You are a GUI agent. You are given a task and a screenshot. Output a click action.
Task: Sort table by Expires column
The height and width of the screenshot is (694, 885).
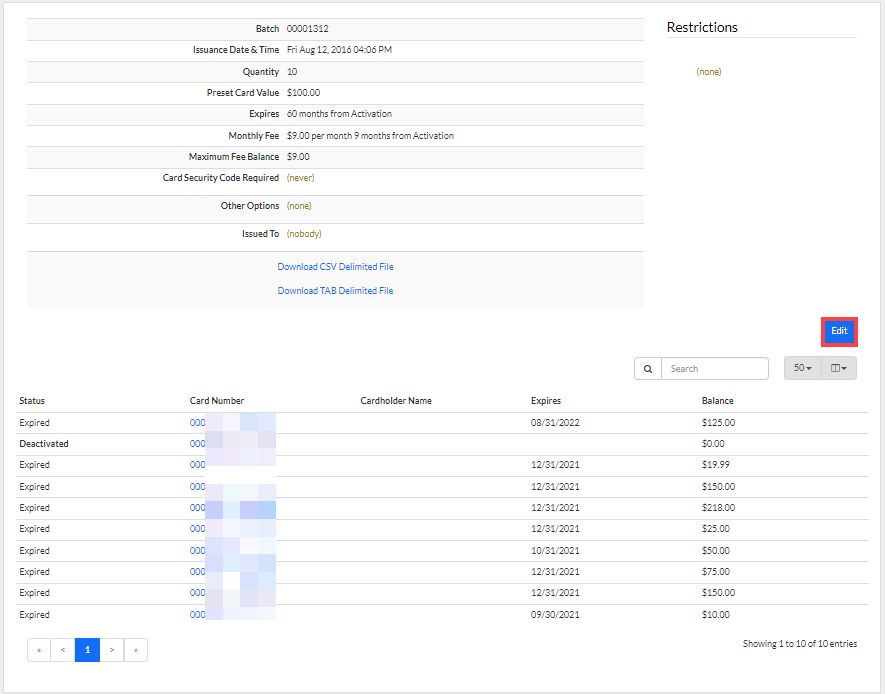(x=545, y=401)
